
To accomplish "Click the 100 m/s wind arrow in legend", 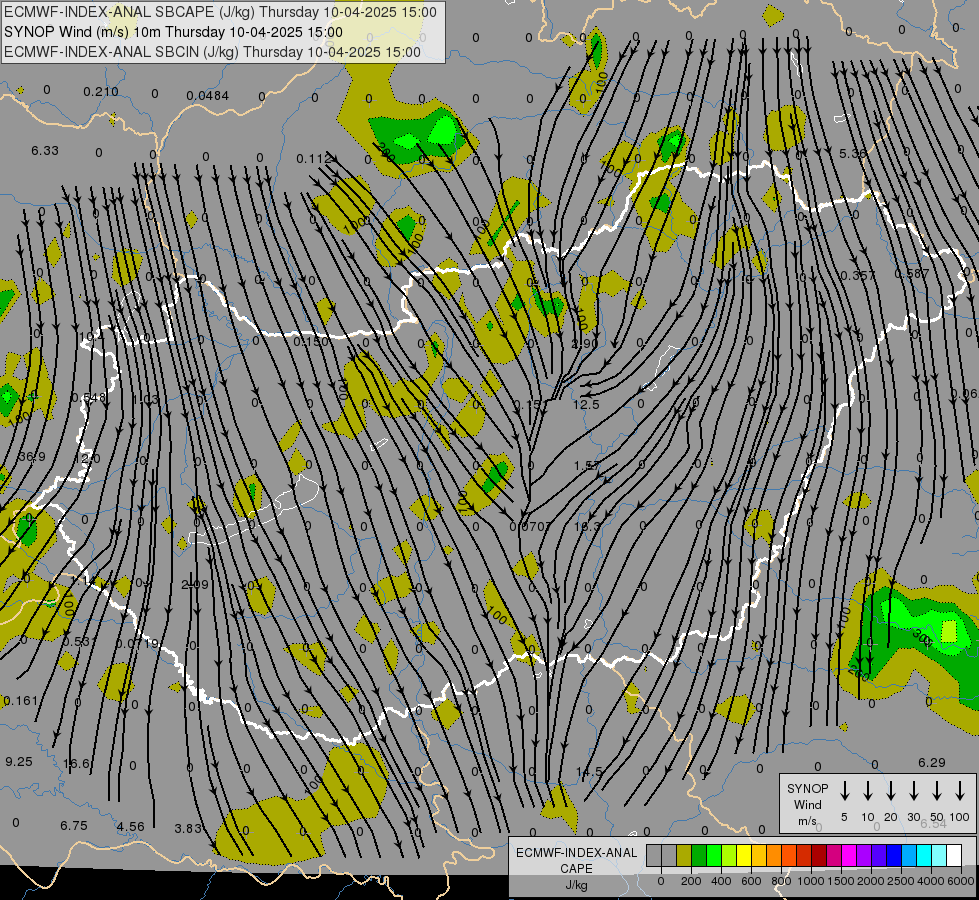I will point(960,791).
